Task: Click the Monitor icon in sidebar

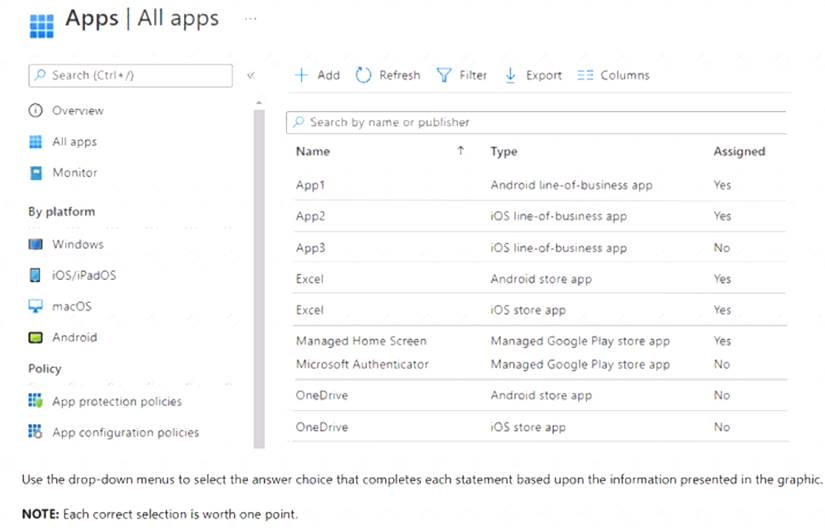Action: click(36, 173)
